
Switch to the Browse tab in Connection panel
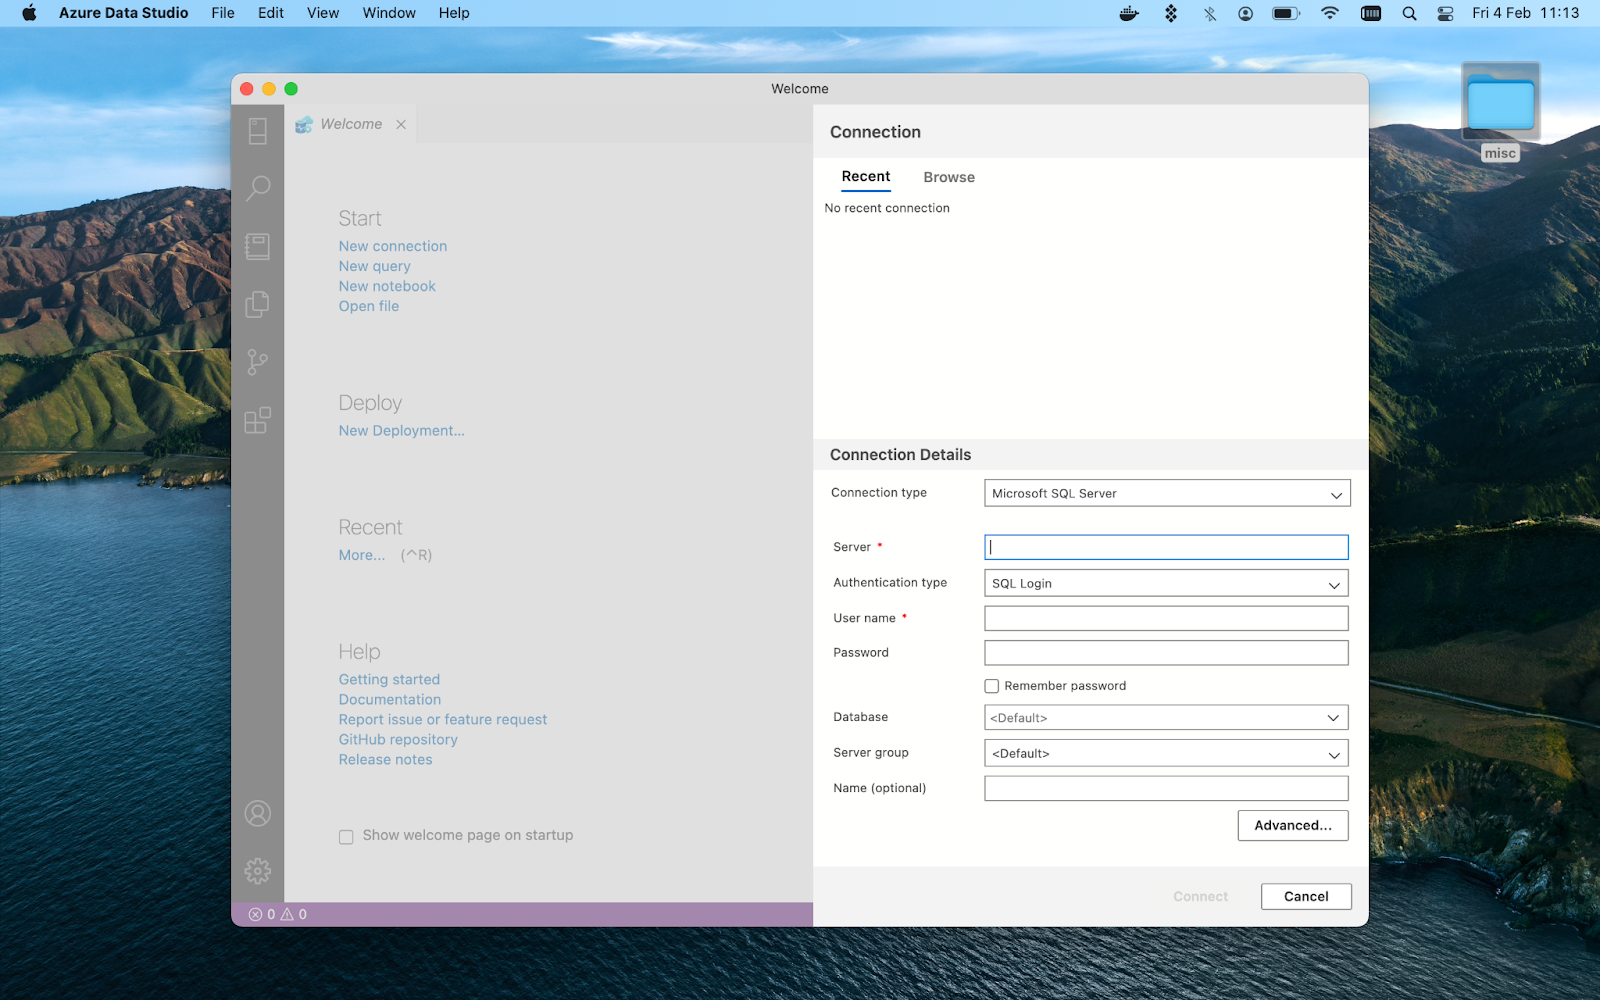click(x=948, y=177)
